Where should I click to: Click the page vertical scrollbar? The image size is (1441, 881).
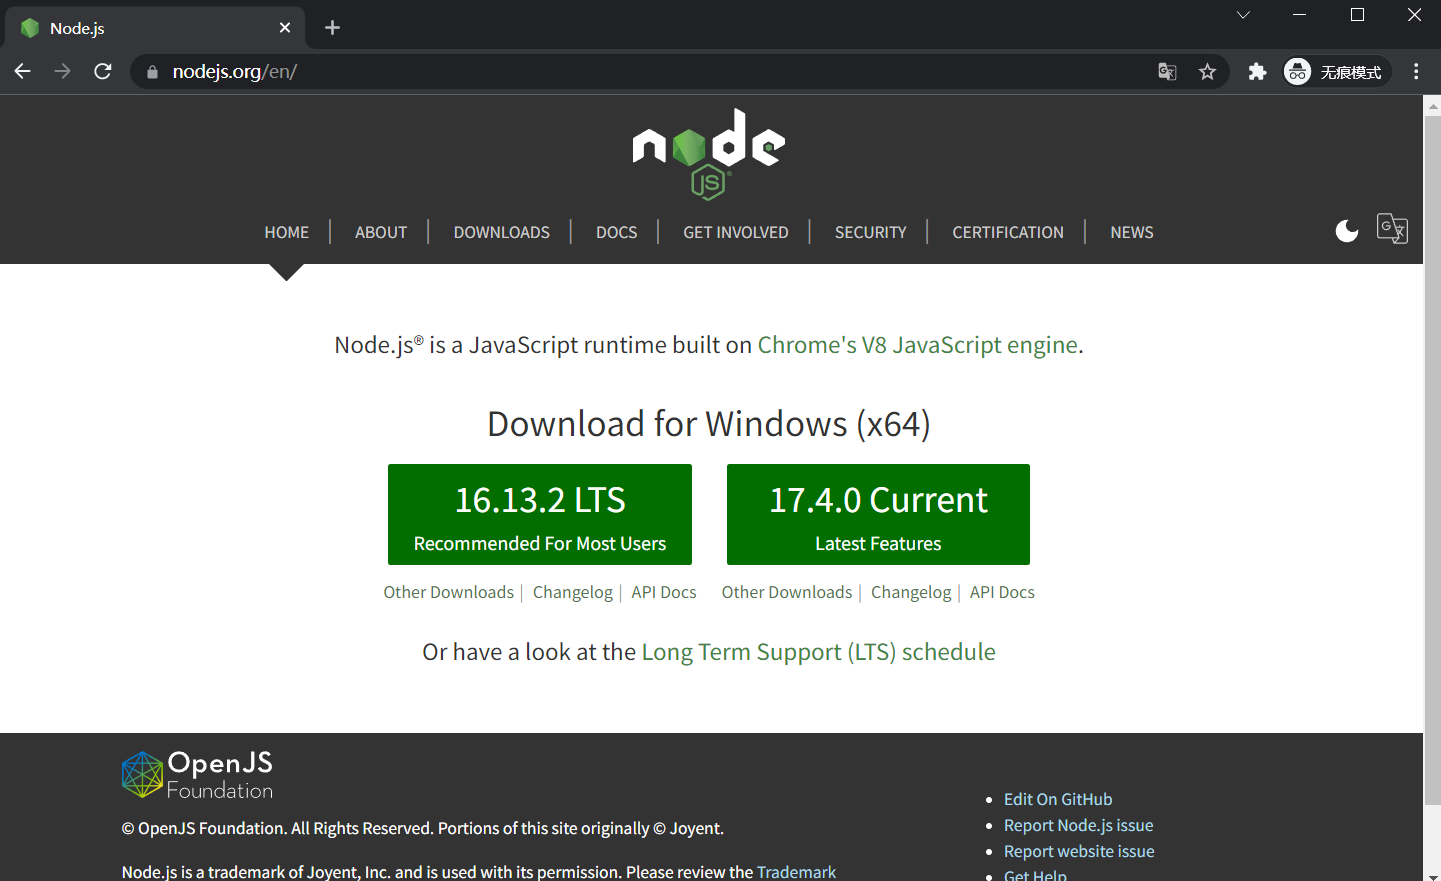point(1432,460)
